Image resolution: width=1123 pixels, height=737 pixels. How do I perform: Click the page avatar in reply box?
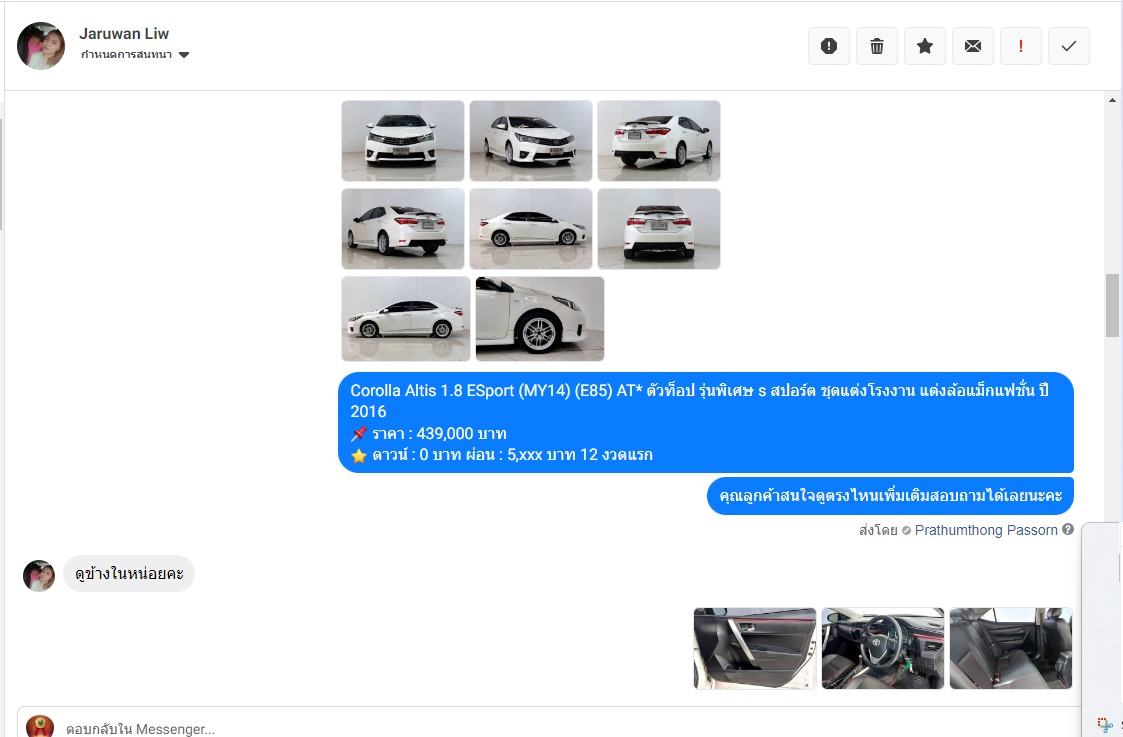40,726
